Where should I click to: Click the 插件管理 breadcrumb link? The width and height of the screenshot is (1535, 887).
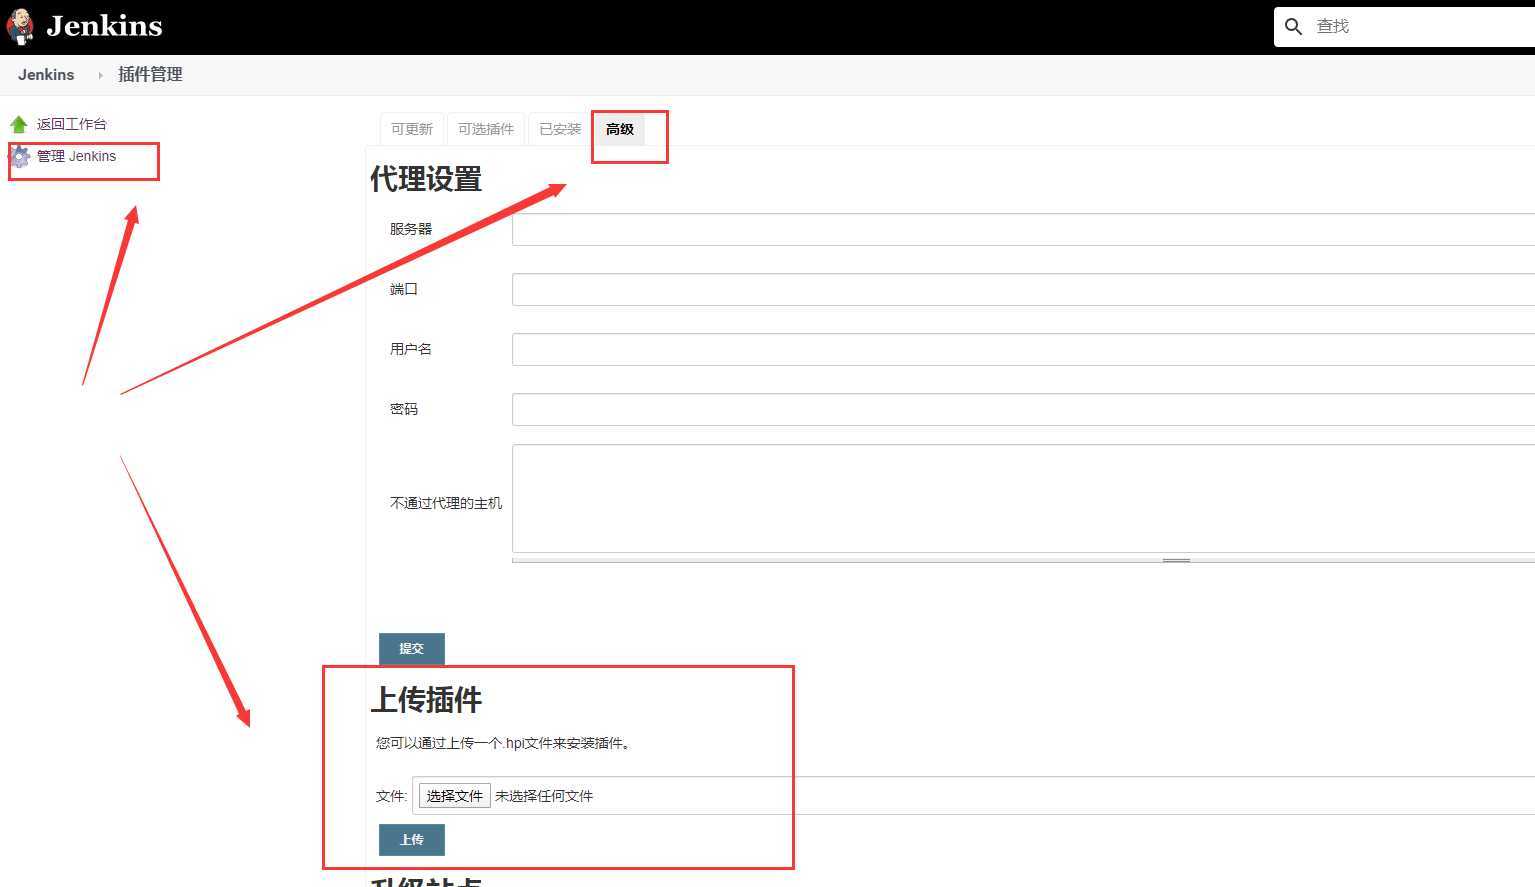pos(150,75)
